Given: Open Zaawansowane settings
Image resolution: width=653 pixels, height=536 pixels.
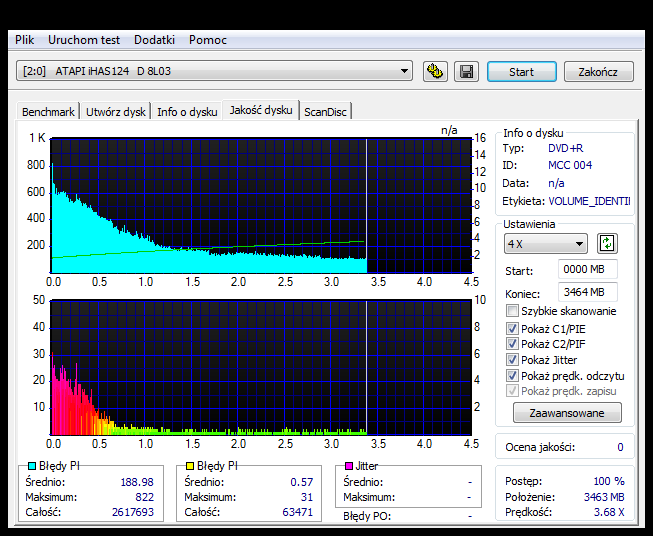Looking at the screenshot, I should [x=567, y=413].
